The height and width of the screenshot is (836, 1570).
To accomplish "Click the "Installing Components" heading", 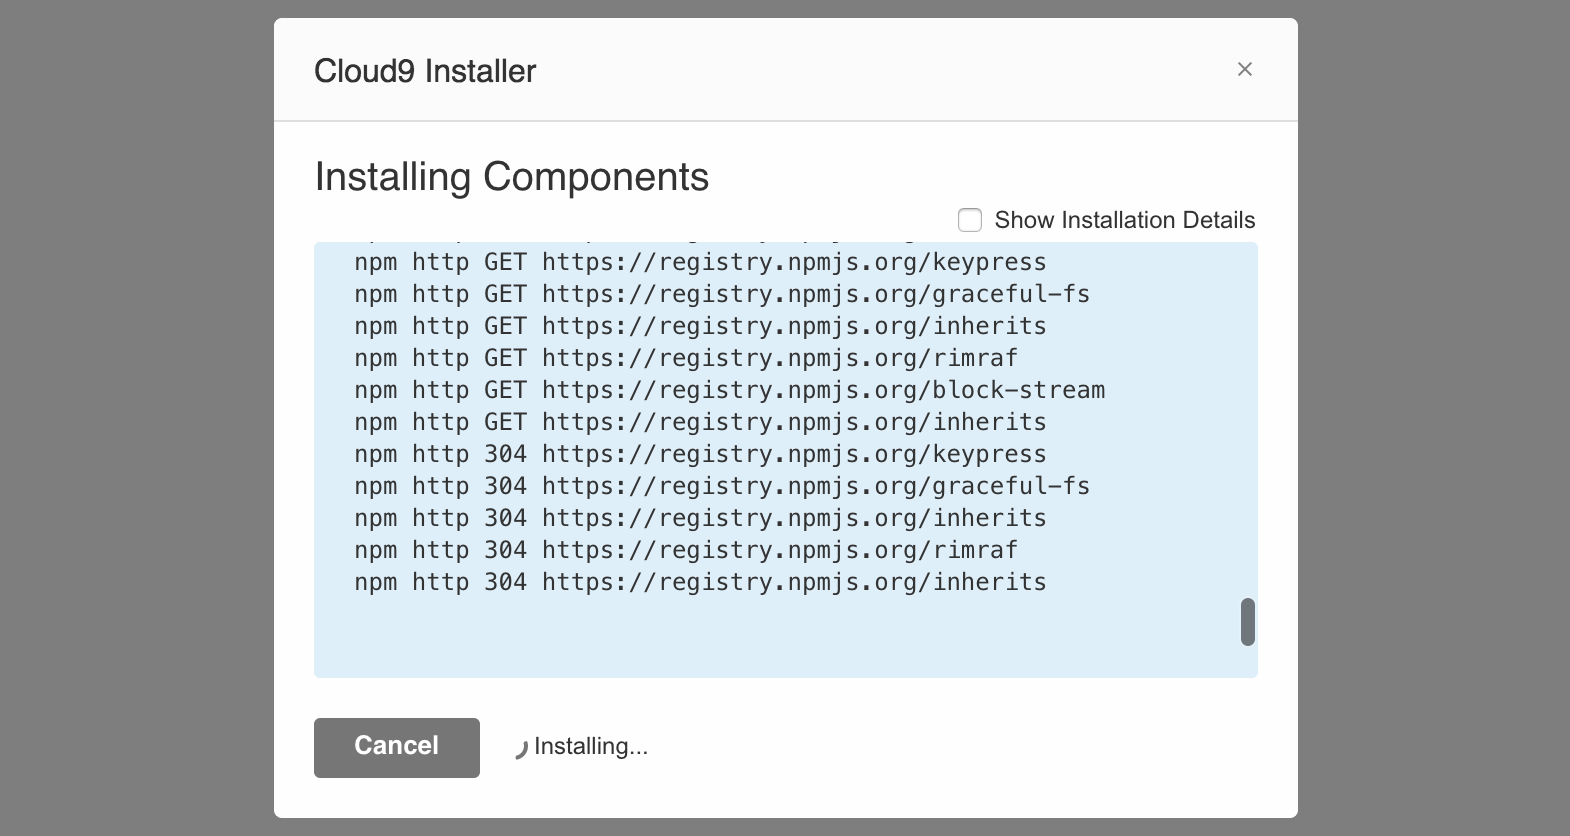I will (x=512, y=177).
